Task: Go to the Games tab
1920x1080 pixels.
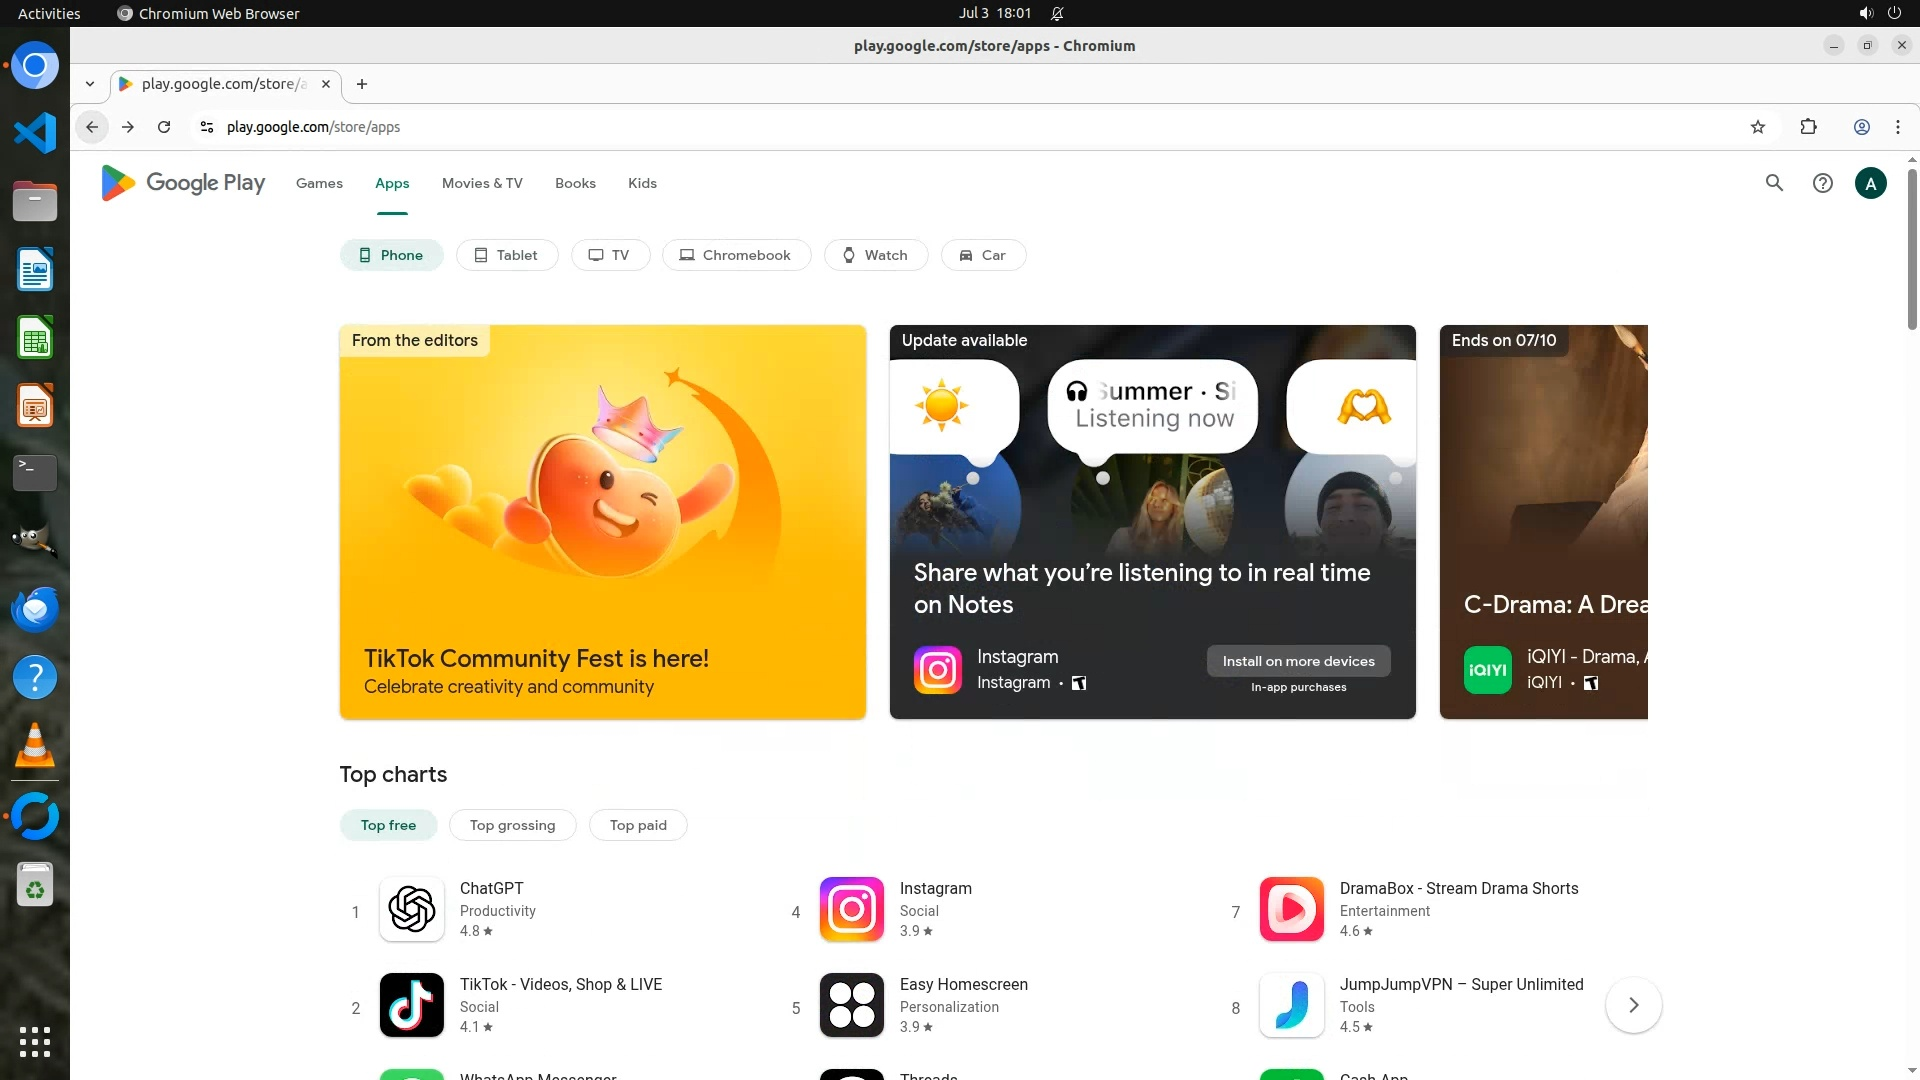Action: (x=319, y=183)
